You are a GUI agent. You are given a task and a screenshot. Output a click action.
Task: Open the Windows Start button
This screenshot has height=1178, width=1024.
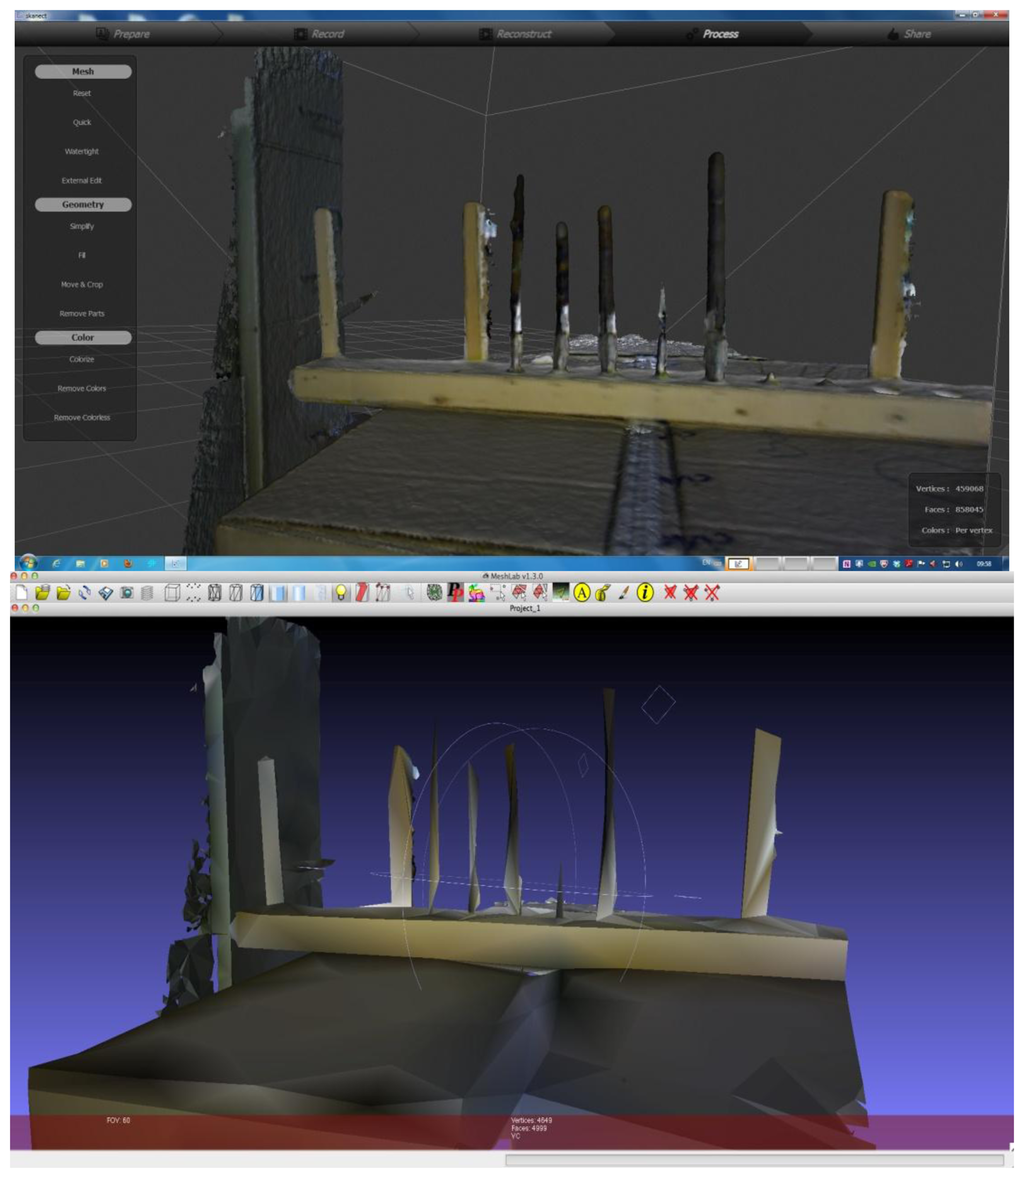(x=29, y=563)
